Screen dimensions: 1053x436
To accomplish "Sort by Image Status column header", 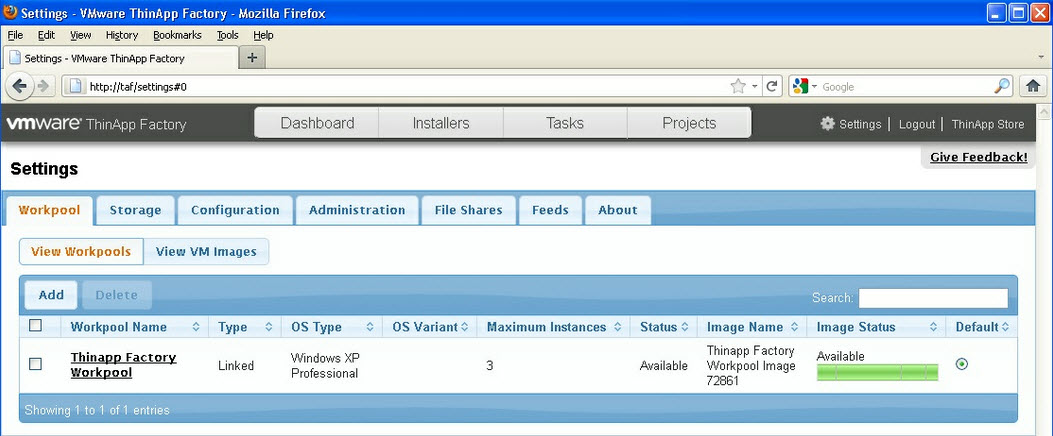I will 876,327.
